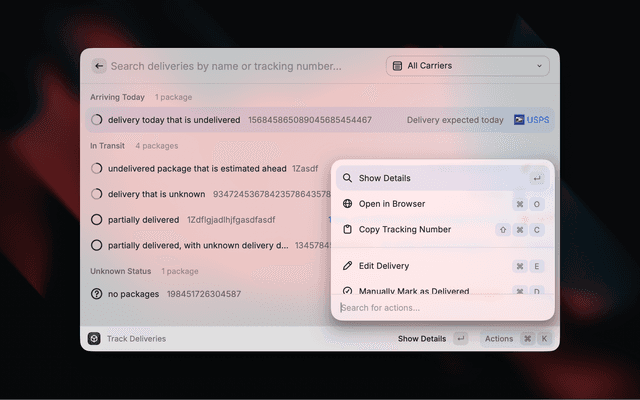640x400 pixels.
Task: Click the USPS carrier tag
Action: point(532,120)
